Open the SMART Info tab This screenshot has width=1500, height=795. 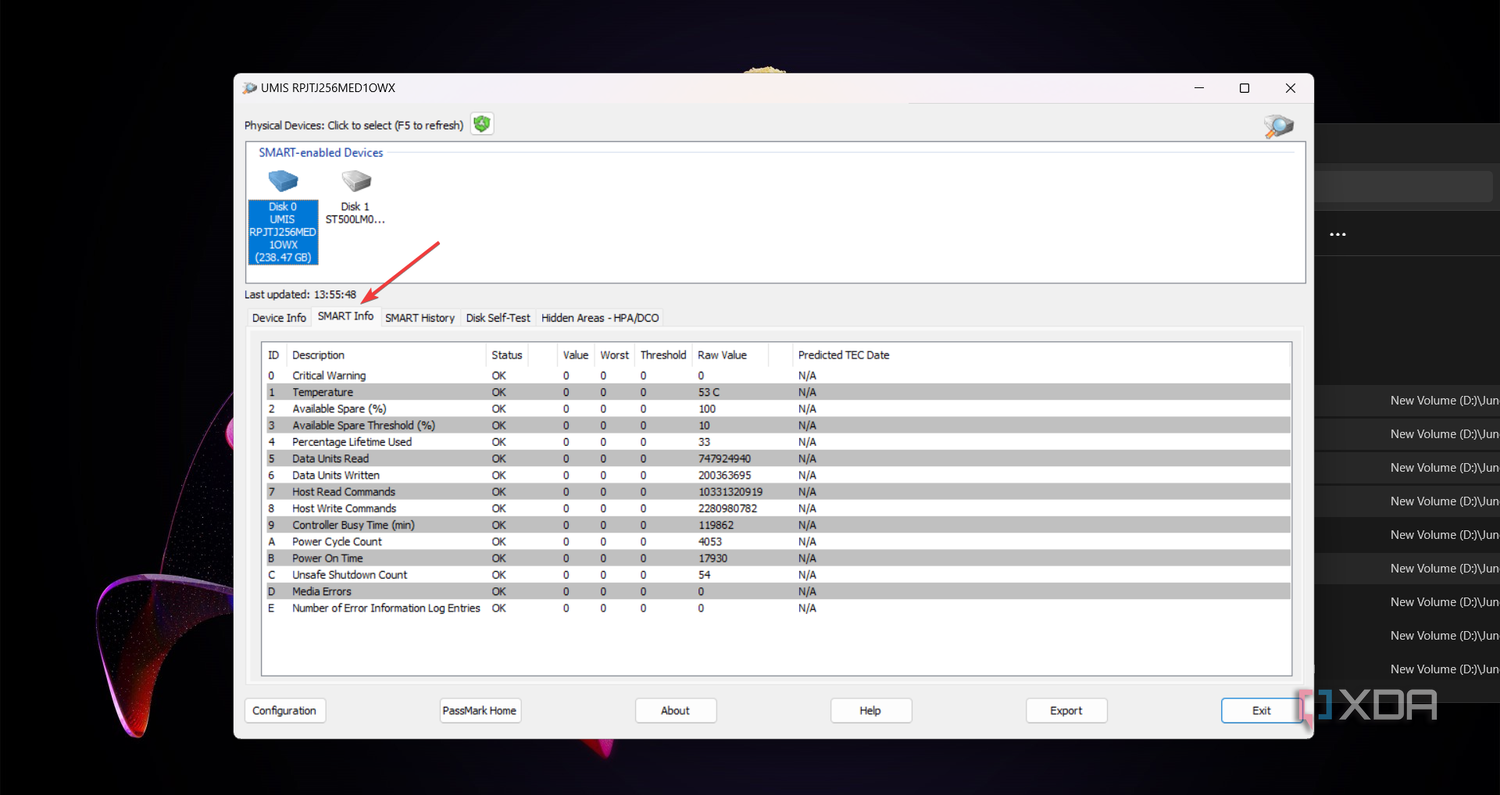point(346,317)
